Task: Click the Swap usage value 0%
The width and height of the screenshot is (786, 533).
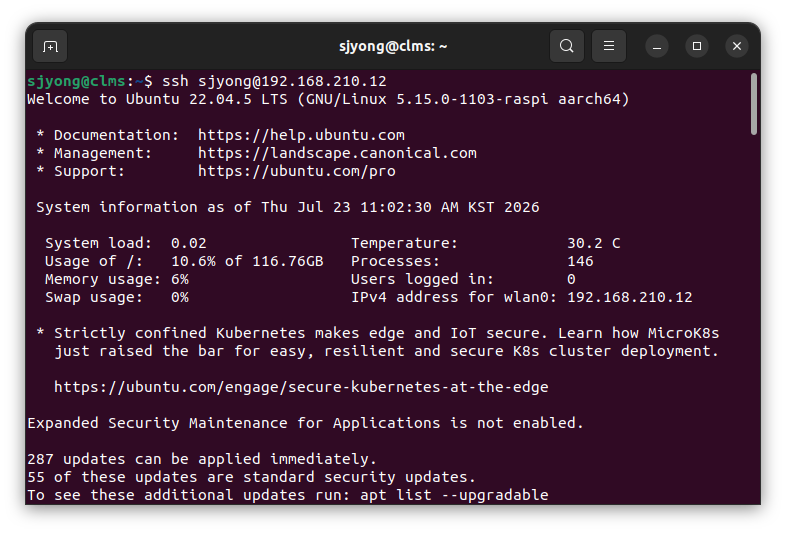Action: [x=180, y=297]
